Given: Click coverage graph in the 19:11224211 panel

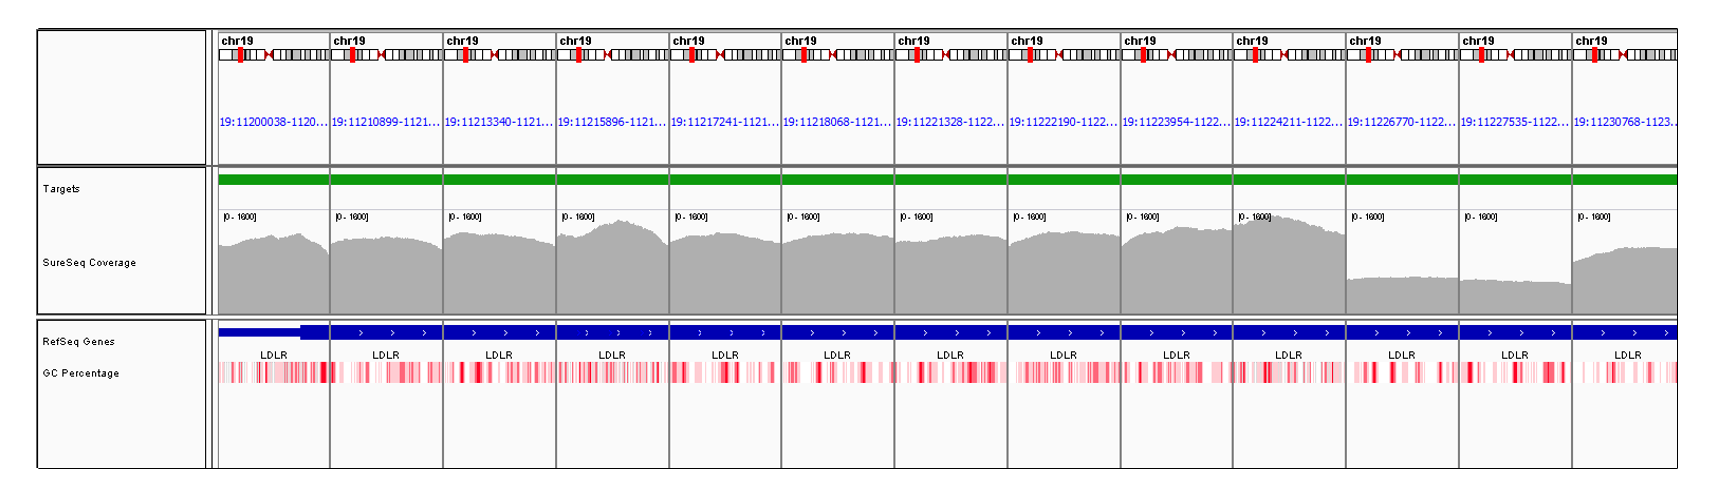Looking at the screenshot, I should coord(1288,266).
